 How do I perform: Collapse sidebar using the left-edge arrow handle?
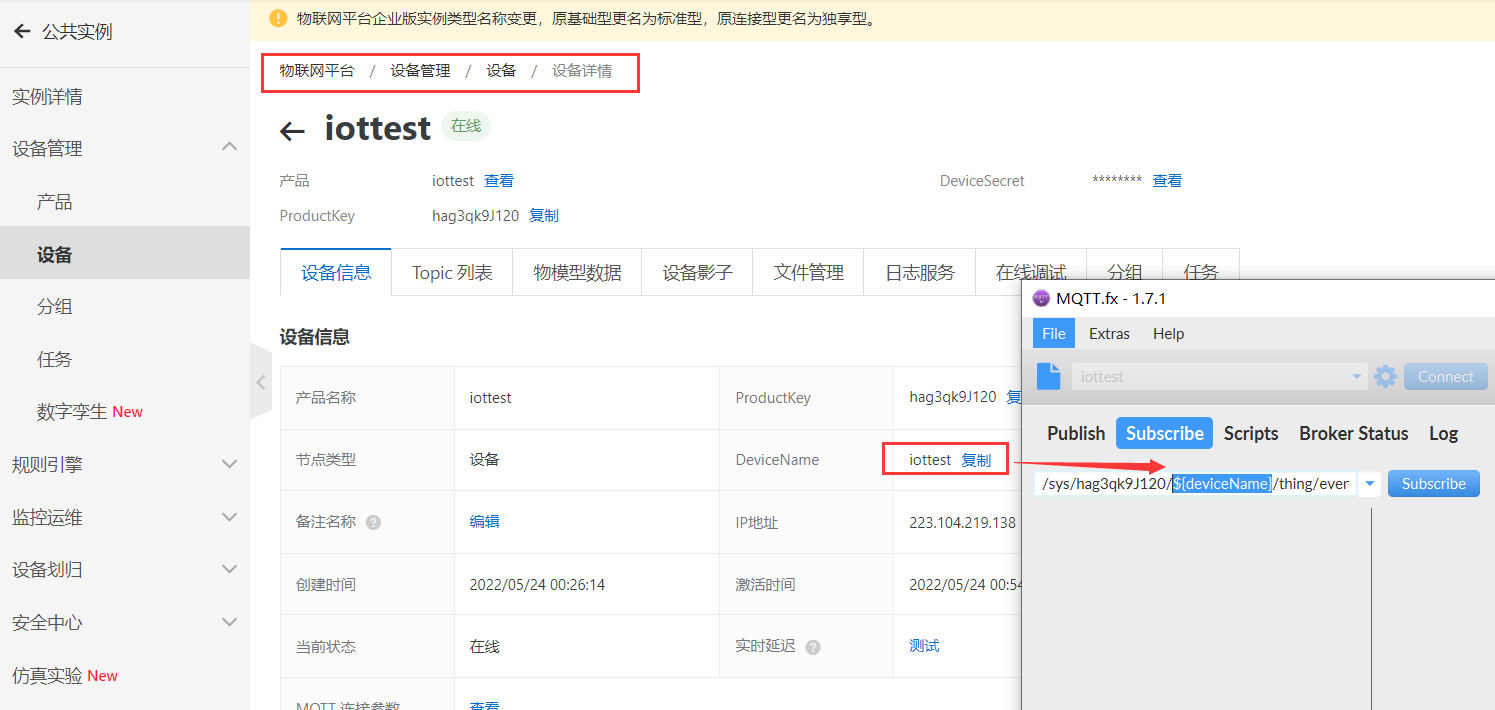pyautogui.click(x=260, y=382)
